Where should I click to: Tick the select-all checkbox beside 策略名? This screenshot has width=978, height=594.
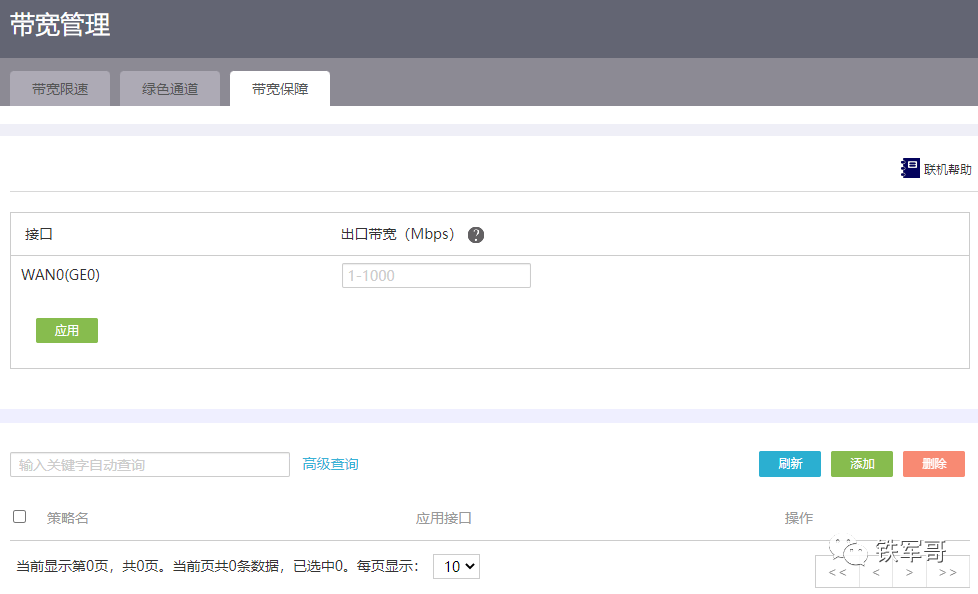click(19, 517)
